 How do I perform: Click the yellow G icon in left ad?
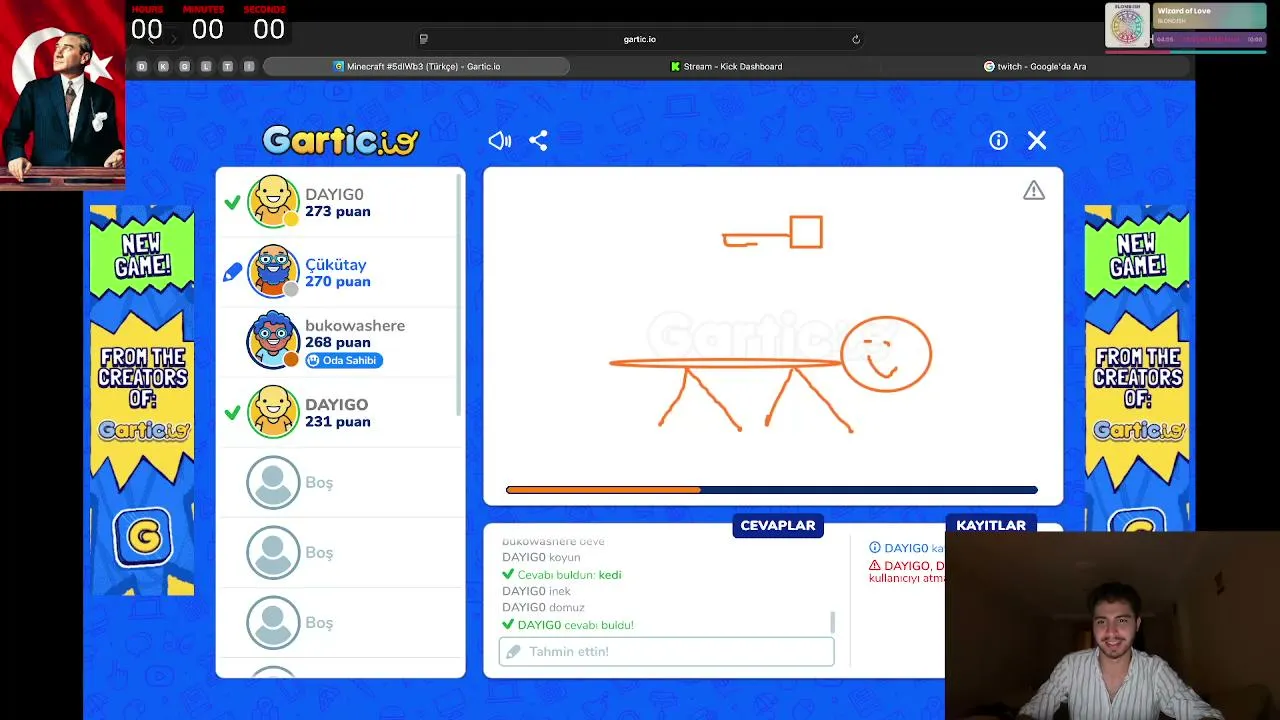(143, 537)
